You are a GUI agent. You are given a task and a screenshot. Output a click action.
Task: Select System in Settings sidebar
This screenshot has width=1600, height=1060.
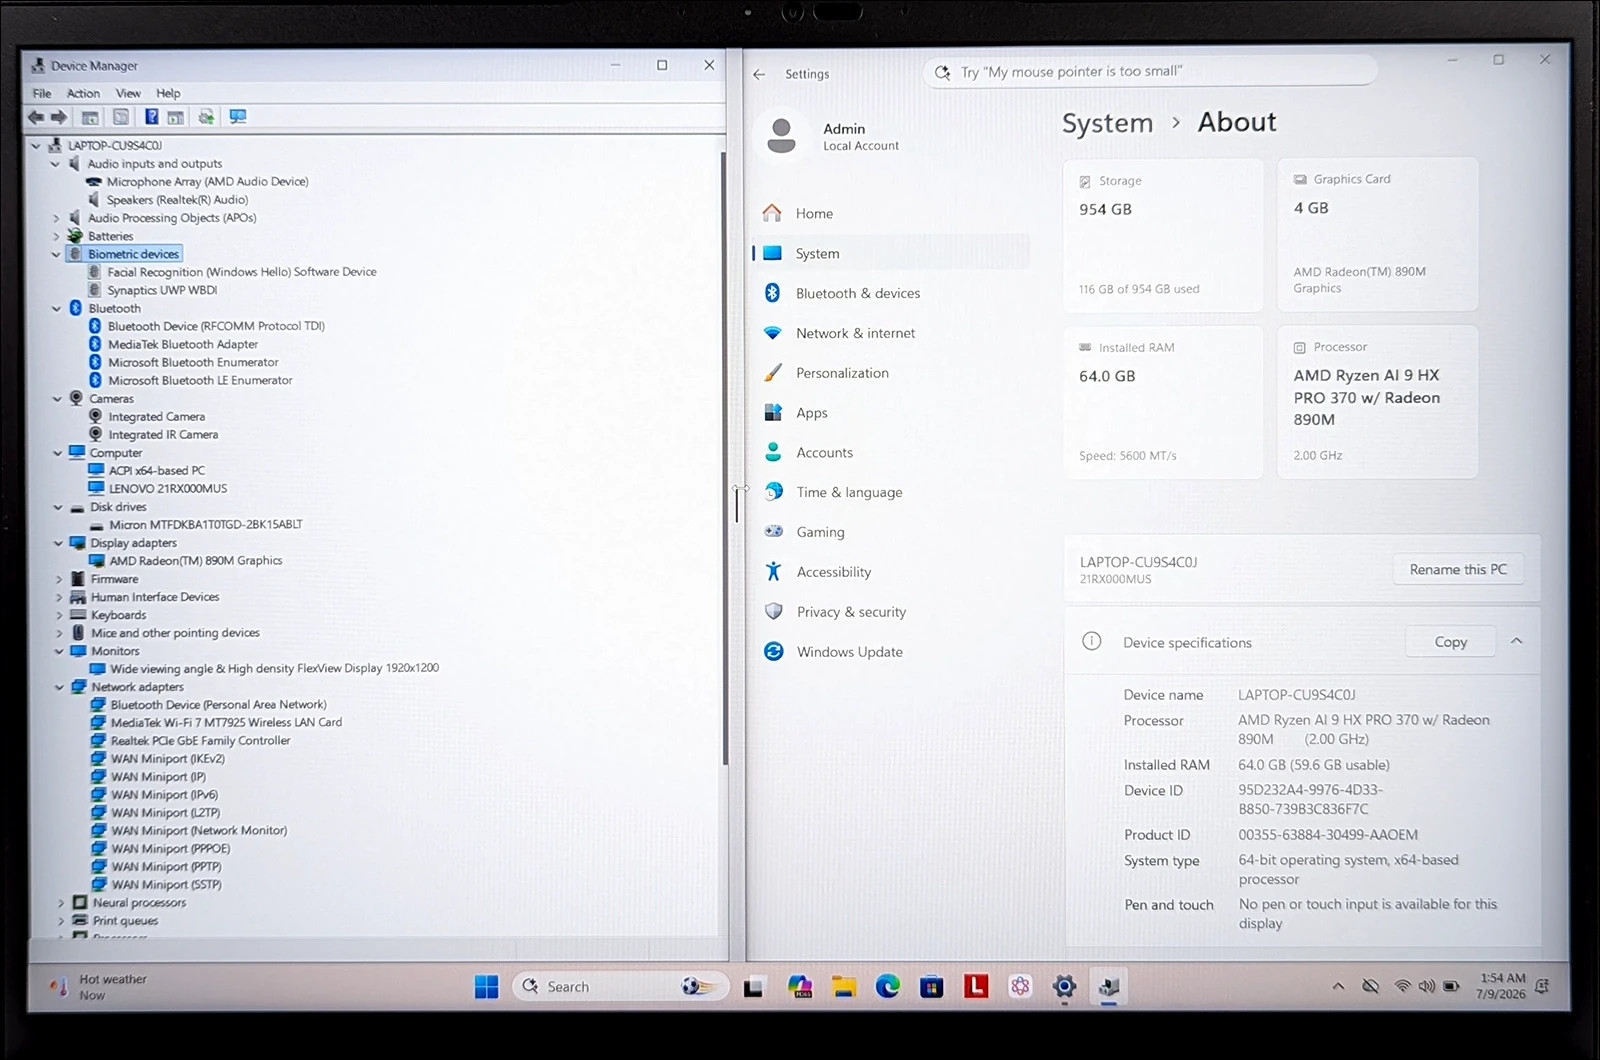tap(891, 253)
